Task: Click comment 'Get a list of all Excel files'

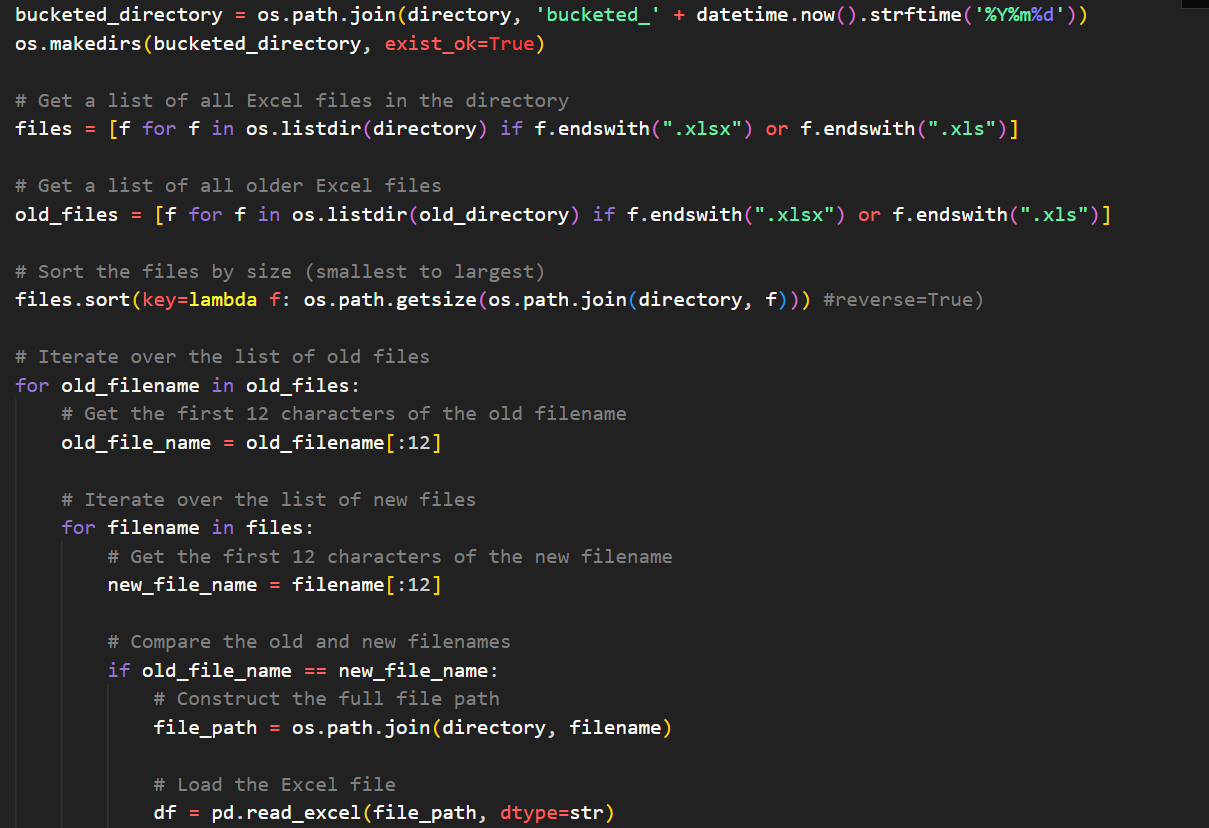Action: (292, 101)
